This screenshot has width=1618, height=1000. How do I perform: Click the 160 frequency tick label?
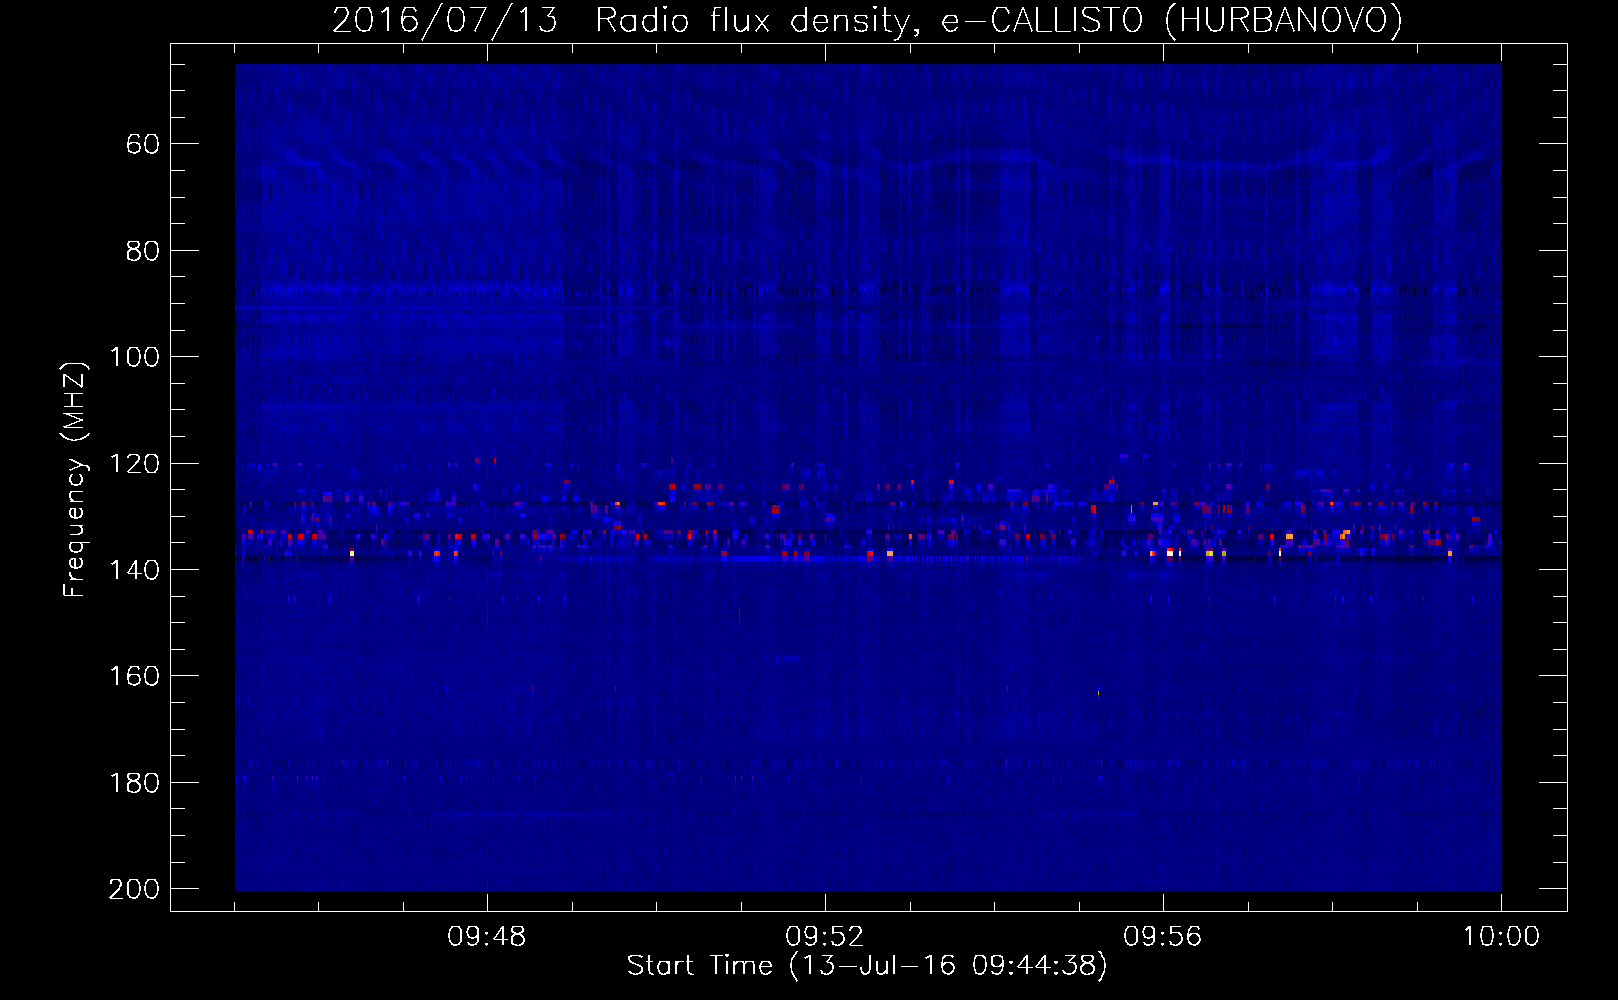pyautogui.click(x=134, y=676)
